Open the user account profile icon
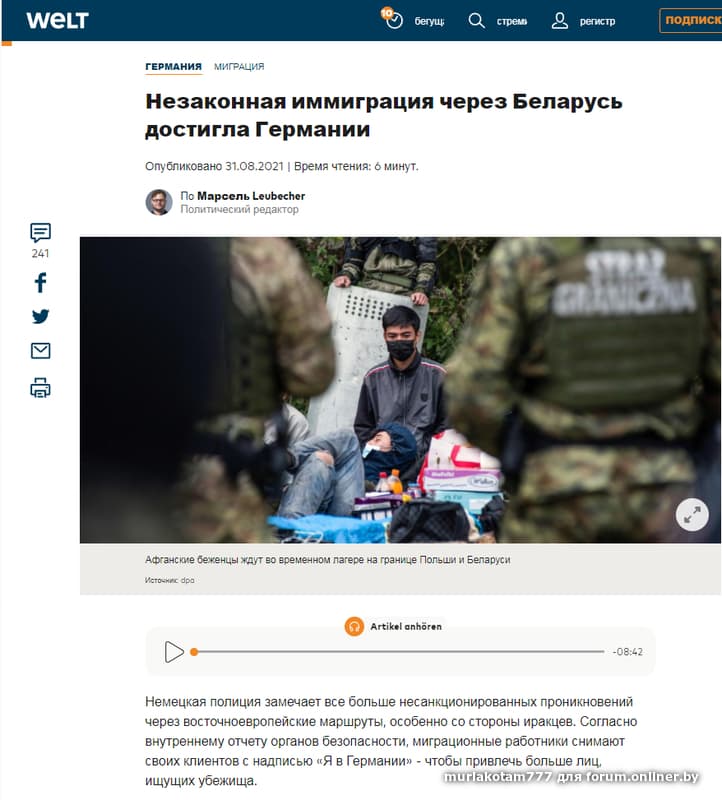 click(x=560, y=20)
